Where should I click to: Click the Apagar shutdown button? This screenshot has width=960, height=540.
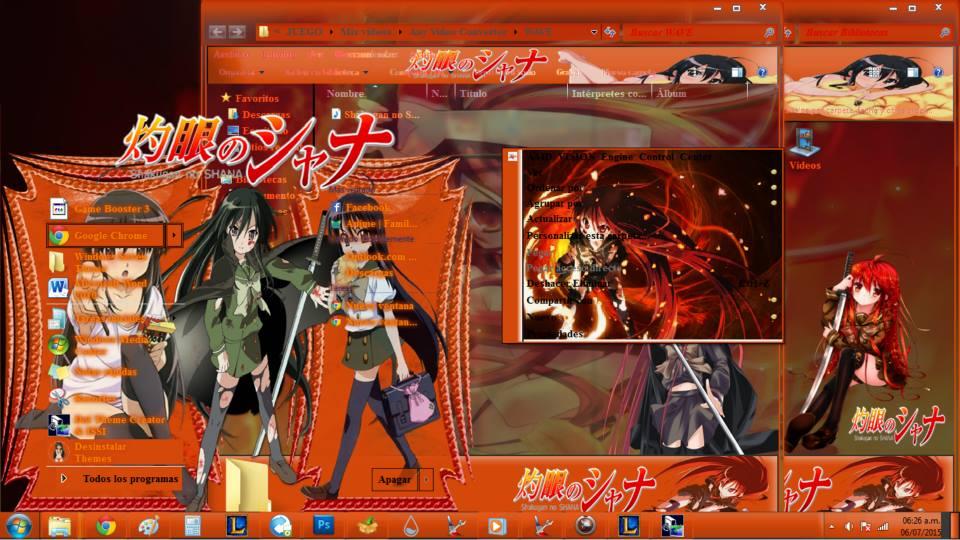(x=394, y=479)
